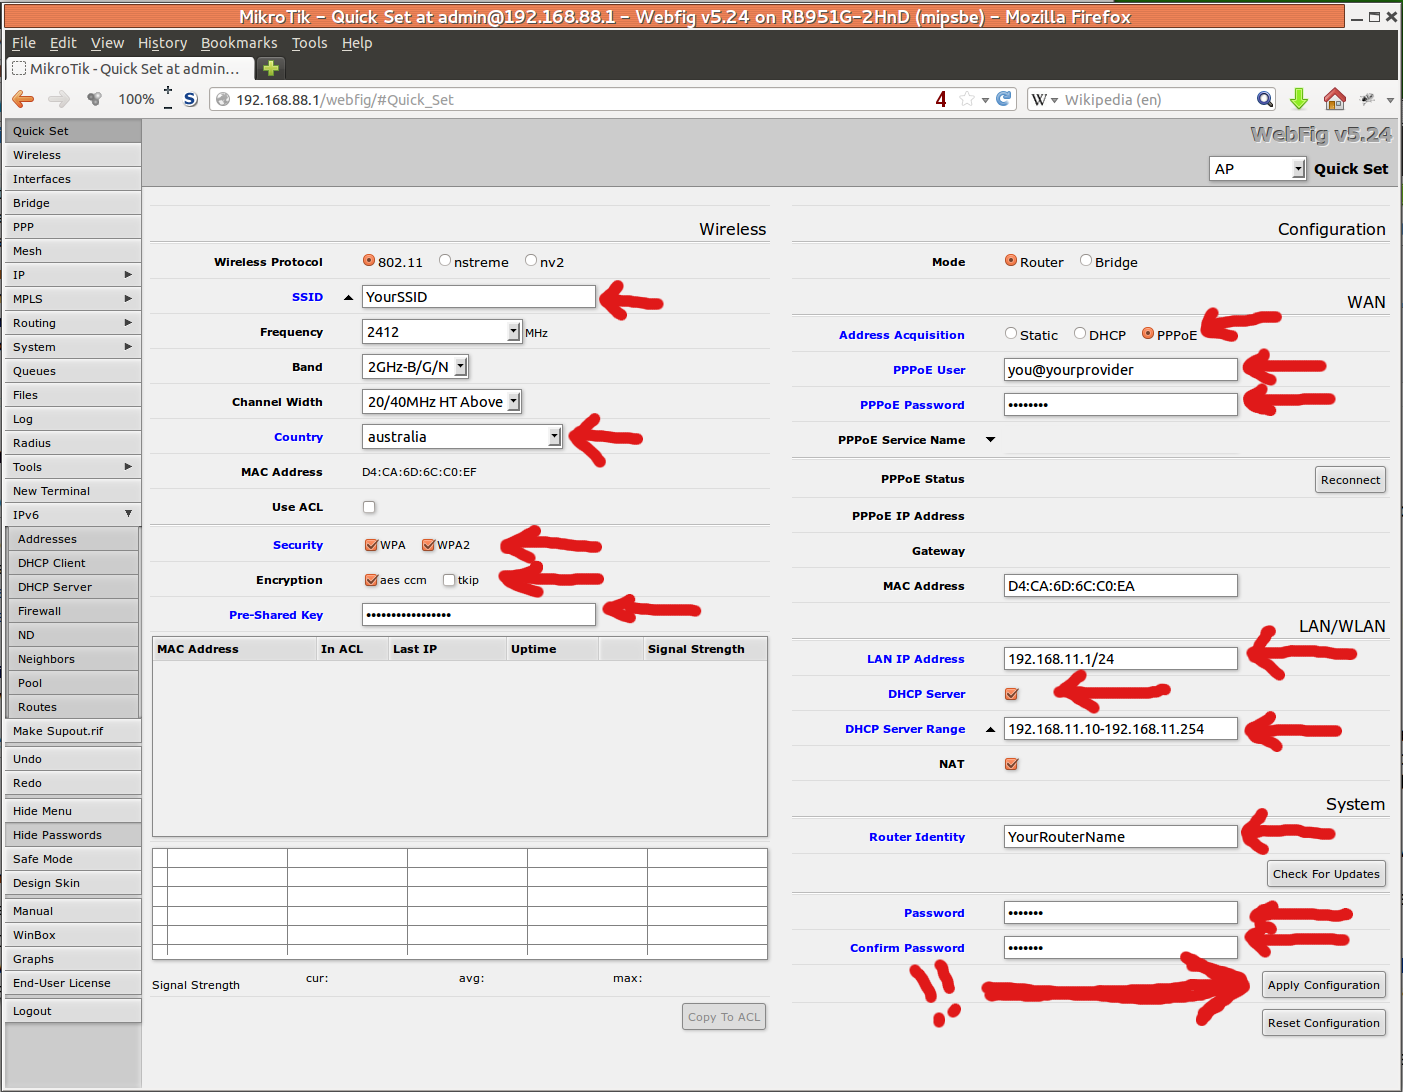Bookmark this page with the star icon
1403x1092 pixels.
(x=966, y=99)
